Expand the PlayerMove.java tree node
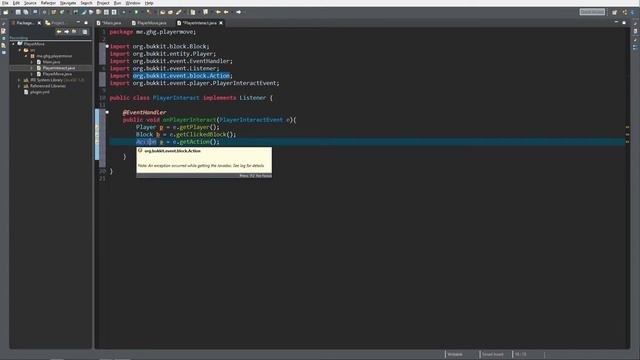This screenshot has height=360, width=640. click(32, 74)
